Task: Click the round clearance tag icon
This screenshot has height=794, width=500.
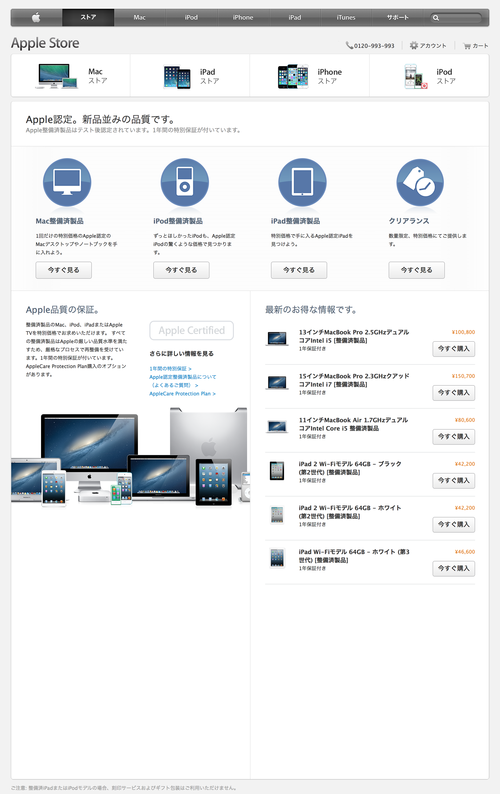Action: pyautogui.click(x=420, y=182)
